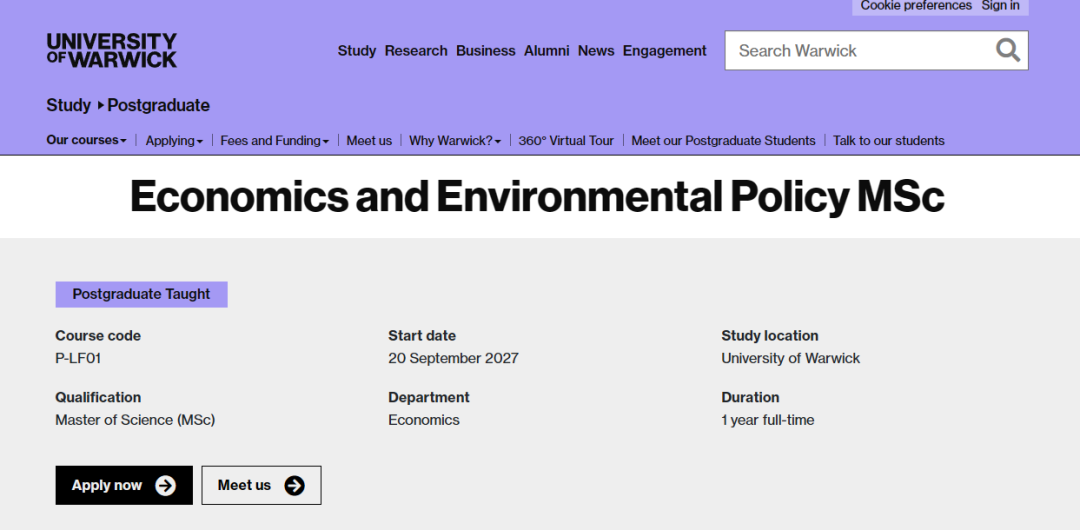The image size is (1080, 530).
Task: Open Meet us navigation link
Action: 369,141
